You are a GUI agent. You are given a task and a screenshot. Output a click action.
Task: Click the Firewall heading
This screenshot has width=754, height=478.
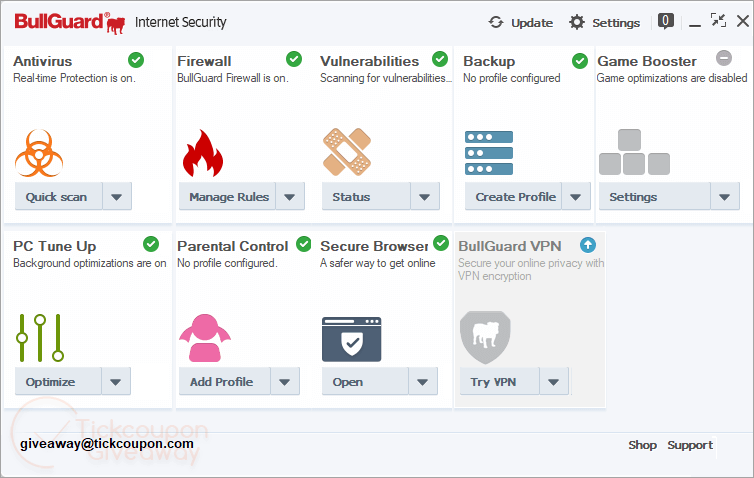(x=204, y=61)
